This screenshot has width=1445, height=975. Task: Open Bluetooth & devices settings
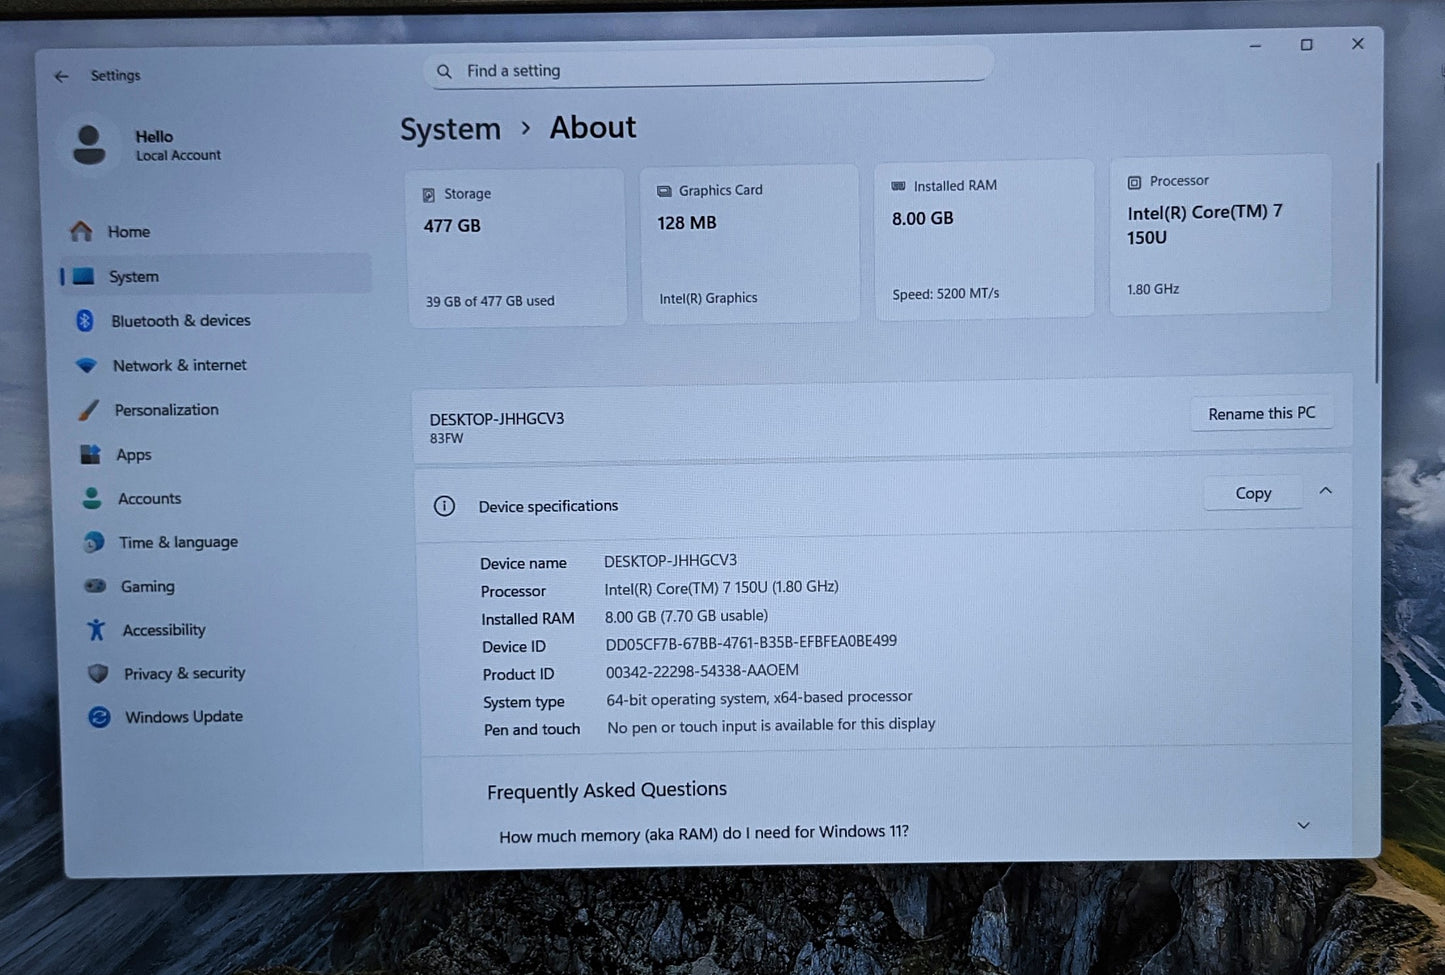pos(180,320)
